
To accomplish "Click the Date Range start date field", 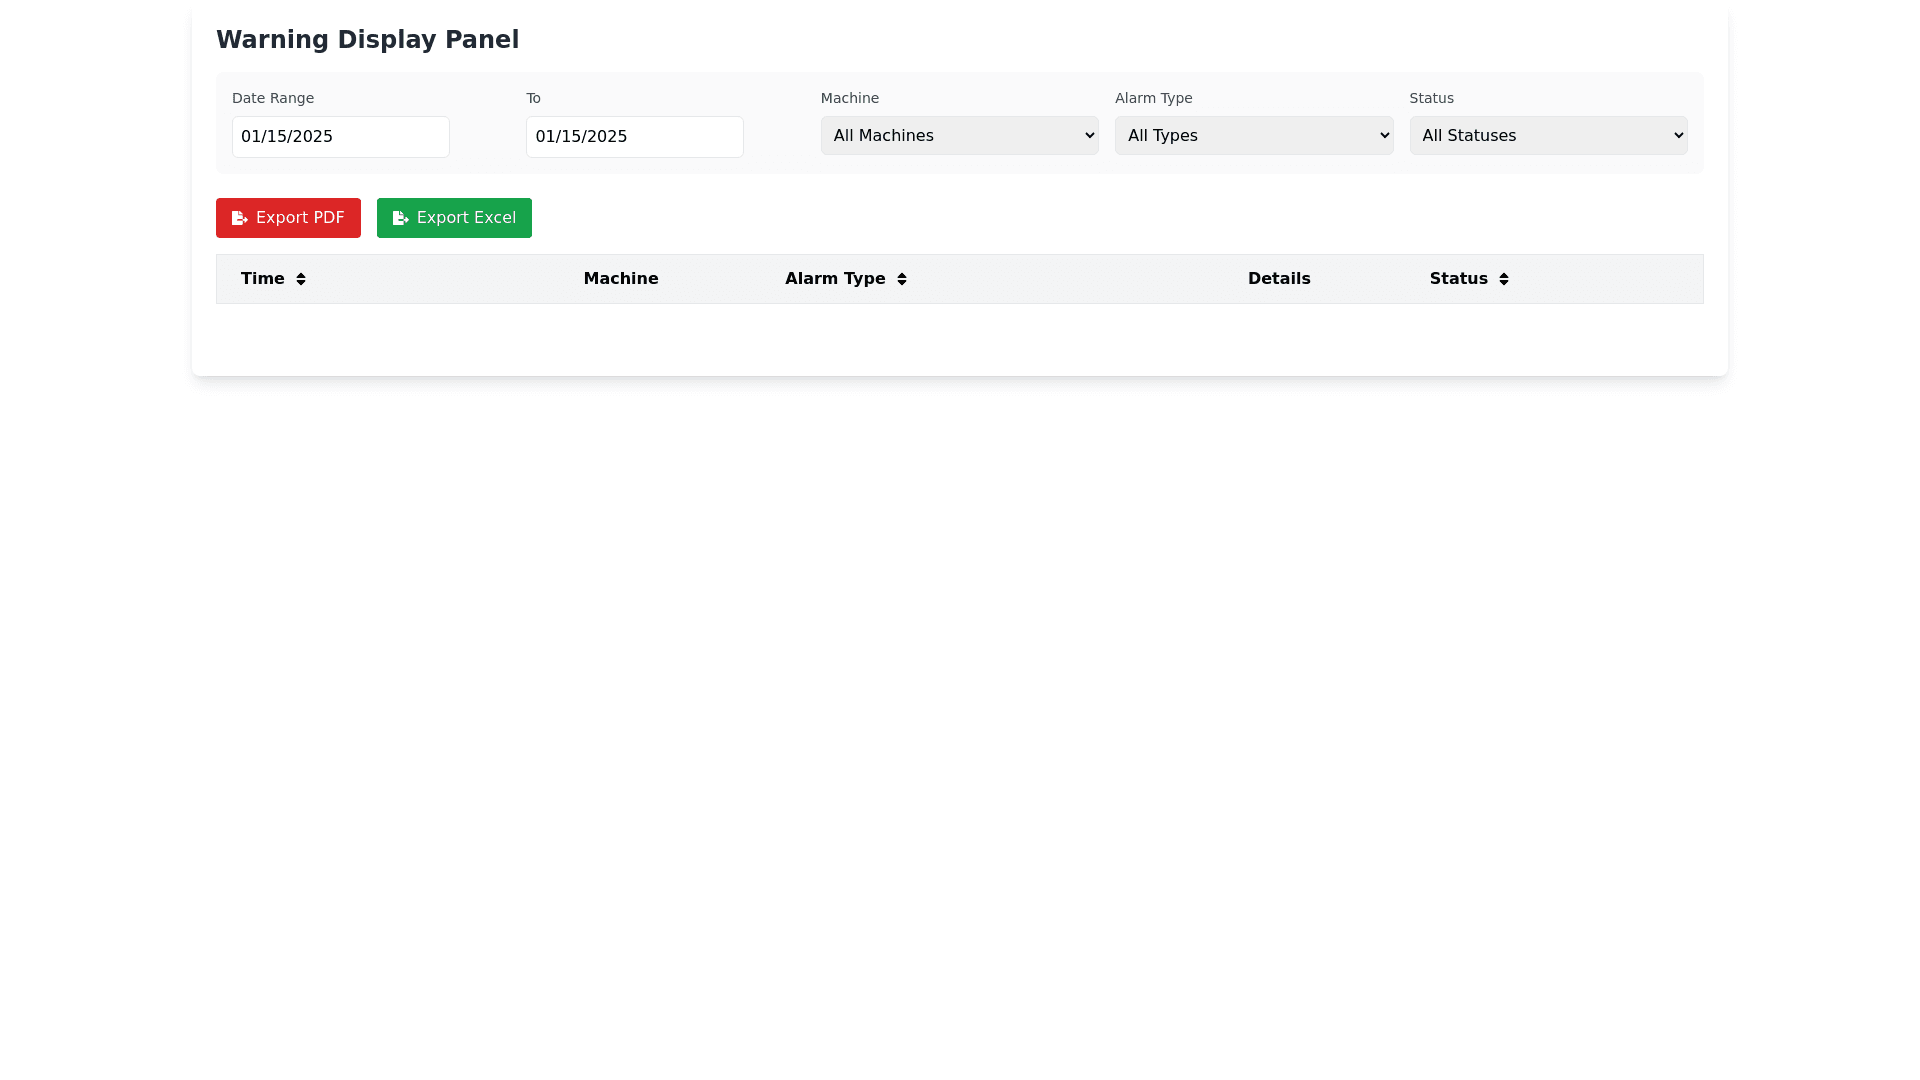I will click(x=340, y=137).
